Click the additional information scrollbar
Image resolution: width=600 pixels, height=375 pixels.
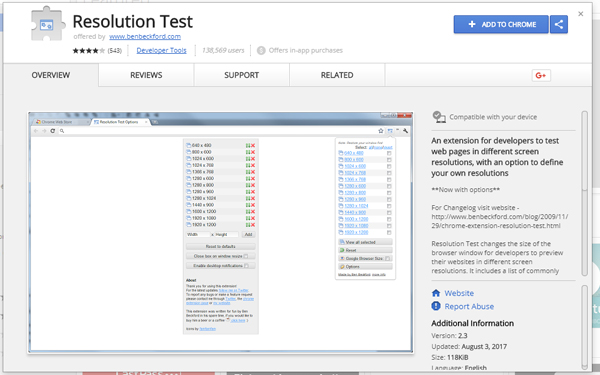[584, 327]
